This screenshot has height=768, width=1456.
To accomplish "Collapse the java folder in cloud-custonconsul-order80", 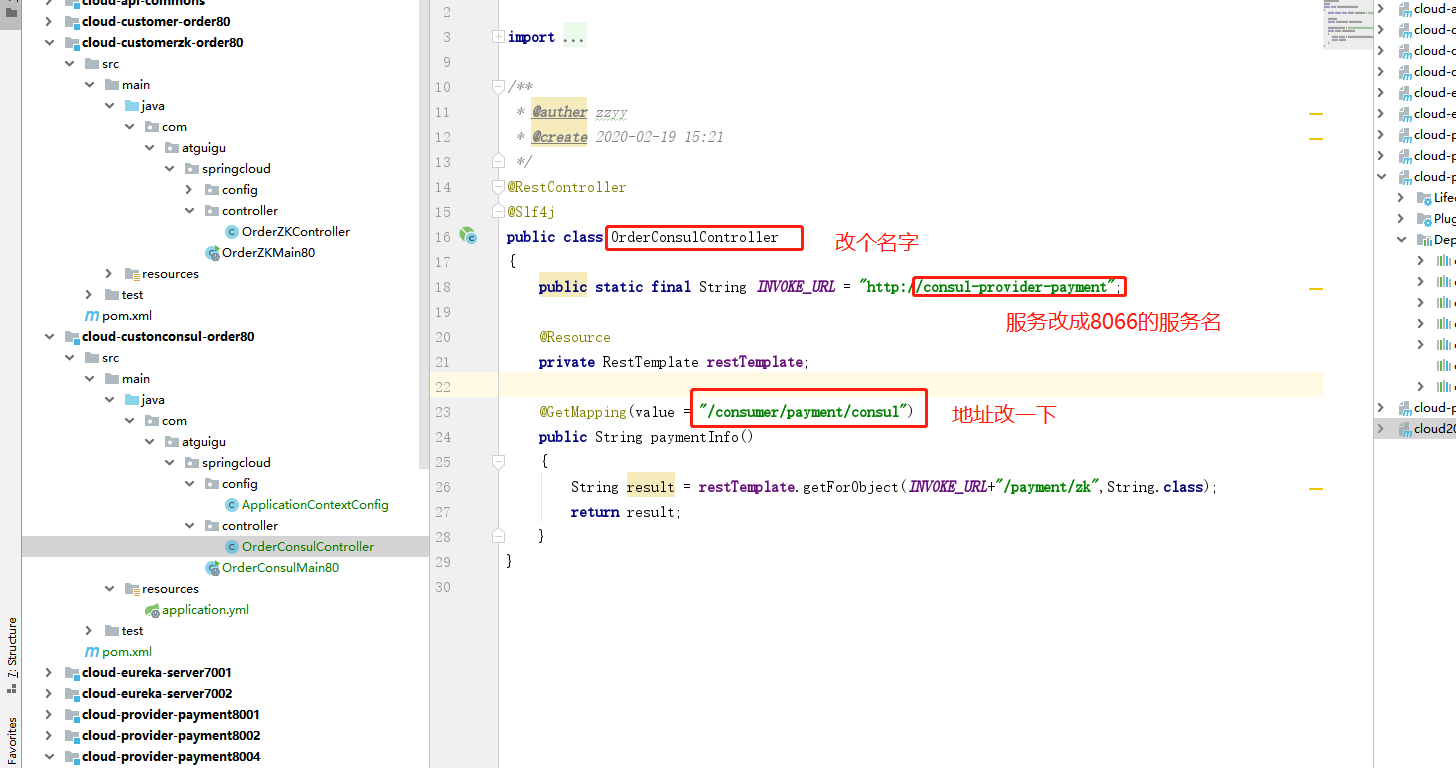I will click(109, 400).
